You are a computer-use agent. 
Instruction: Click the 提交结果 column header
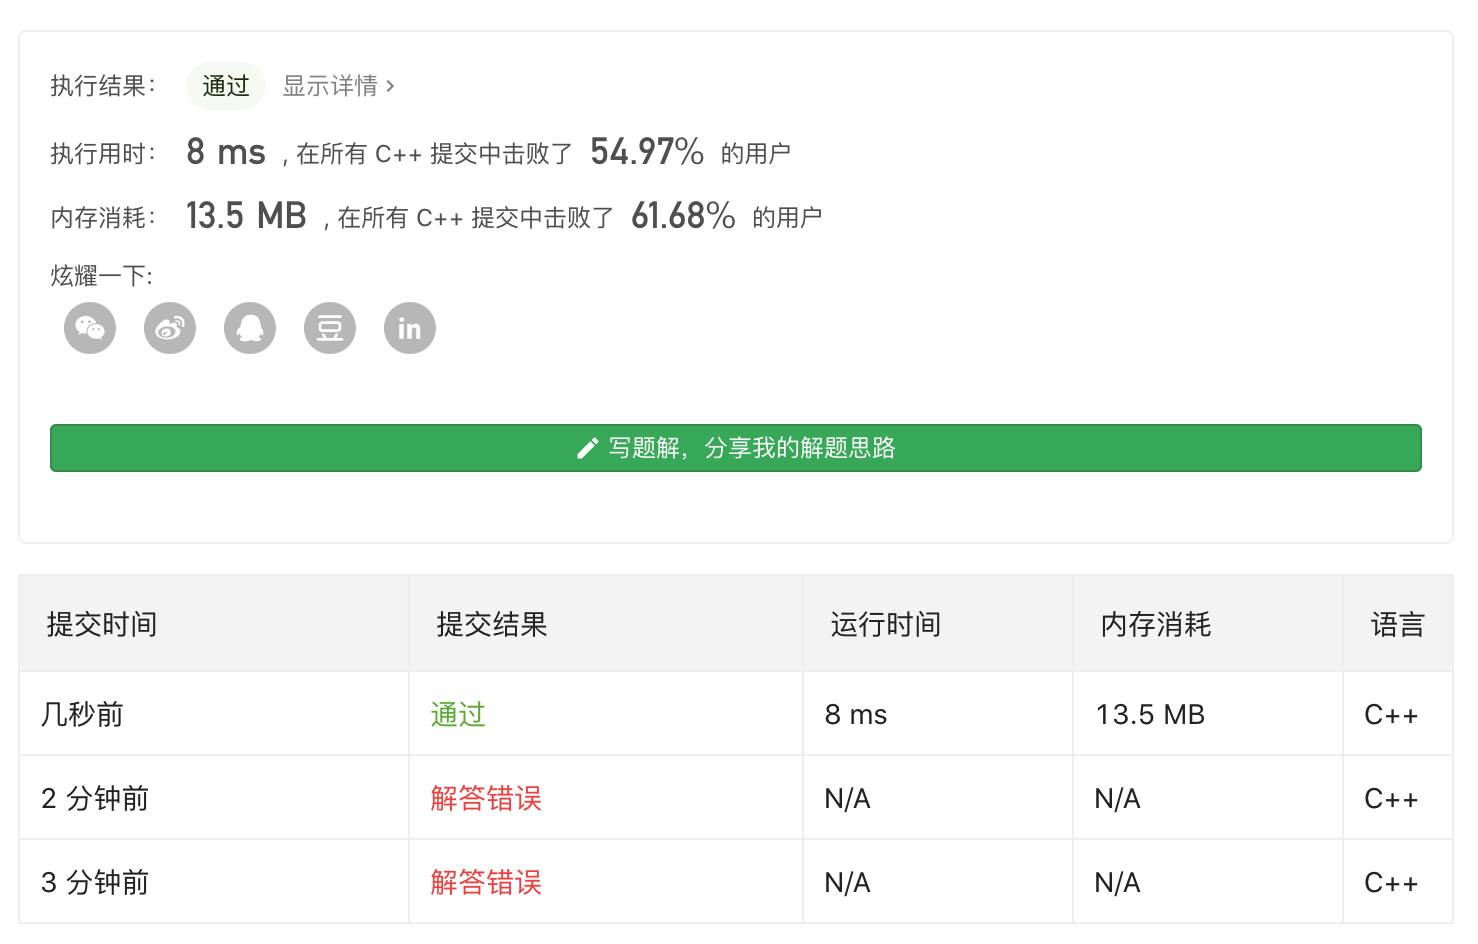click(x=492, y=624)
